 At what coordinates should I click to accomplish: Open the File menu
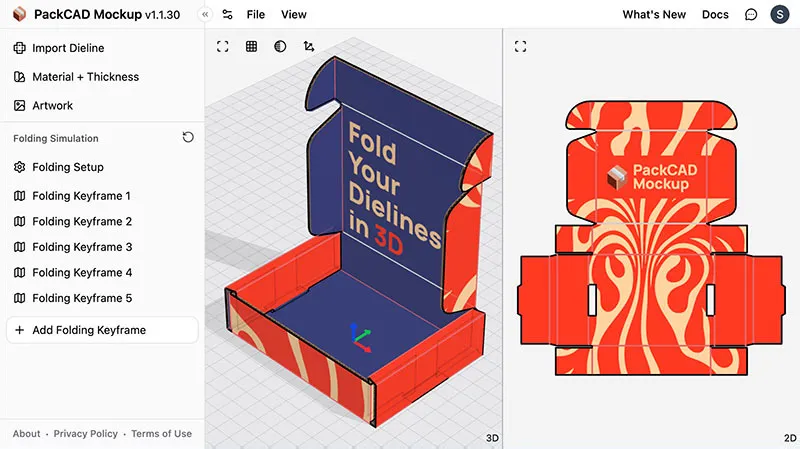click(x=256, y=15)
